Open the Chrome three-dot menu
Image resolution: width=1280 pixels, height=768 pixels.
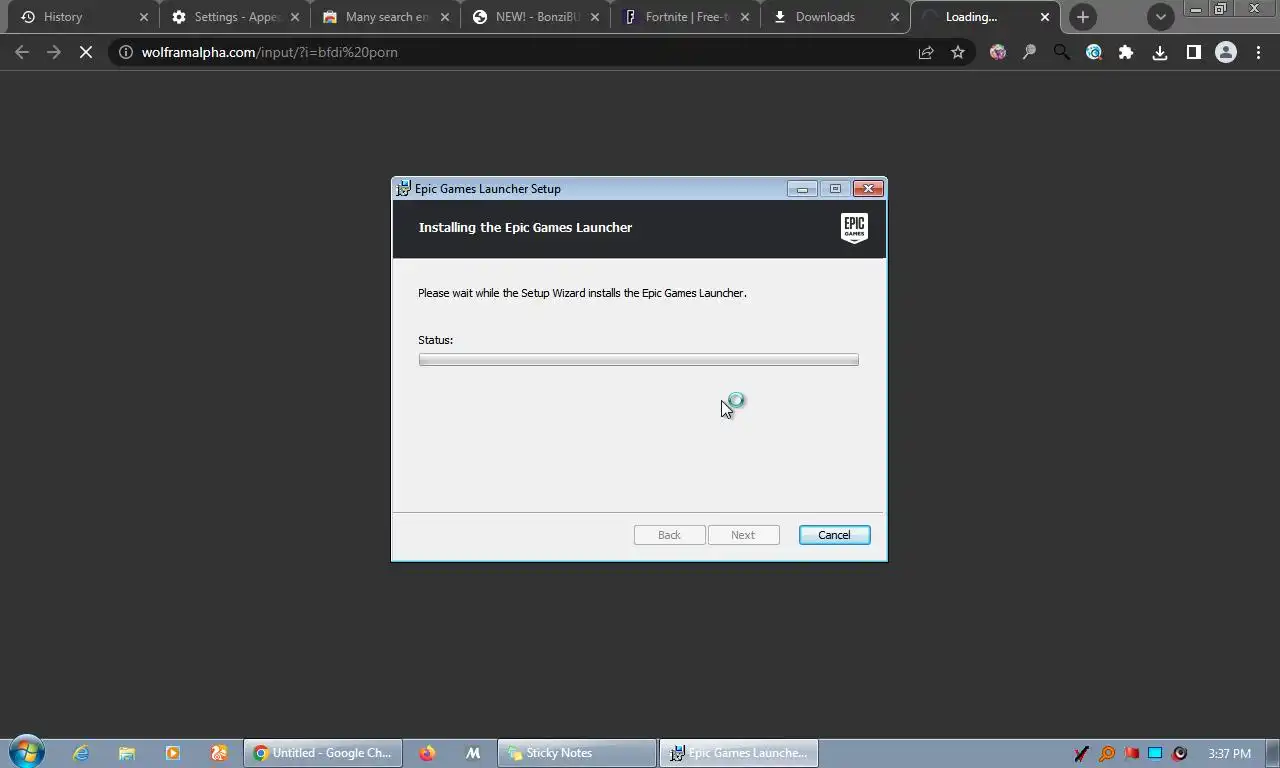[x=1259, y=52]
